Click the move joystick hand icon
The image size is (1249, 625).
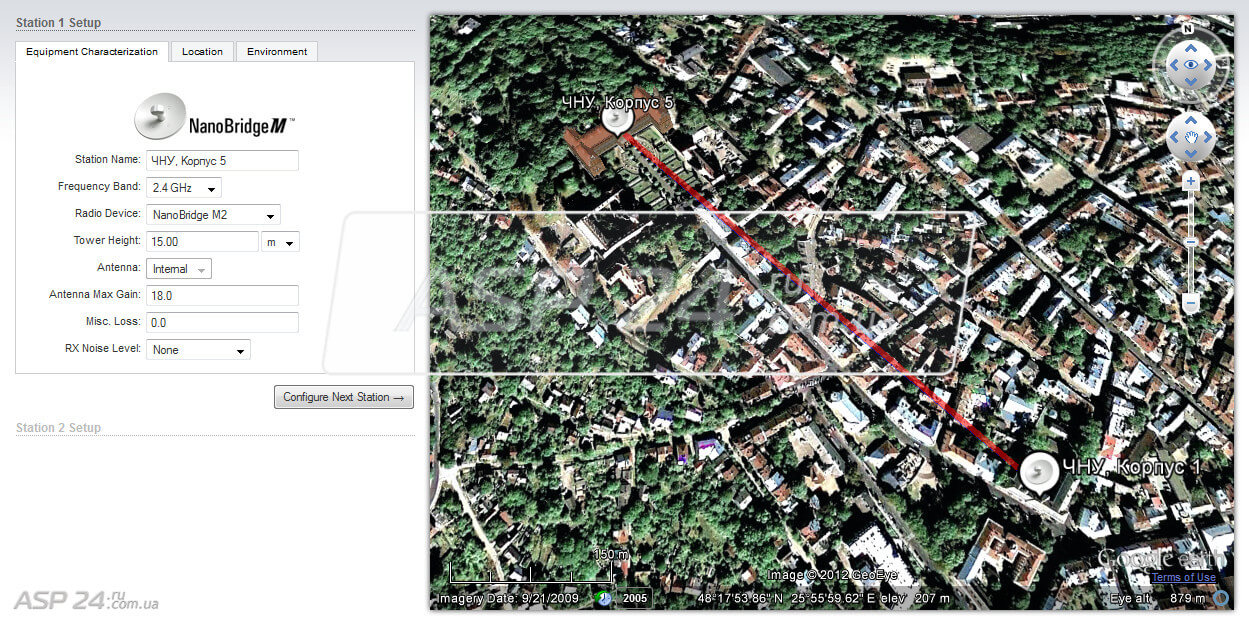1190,136
